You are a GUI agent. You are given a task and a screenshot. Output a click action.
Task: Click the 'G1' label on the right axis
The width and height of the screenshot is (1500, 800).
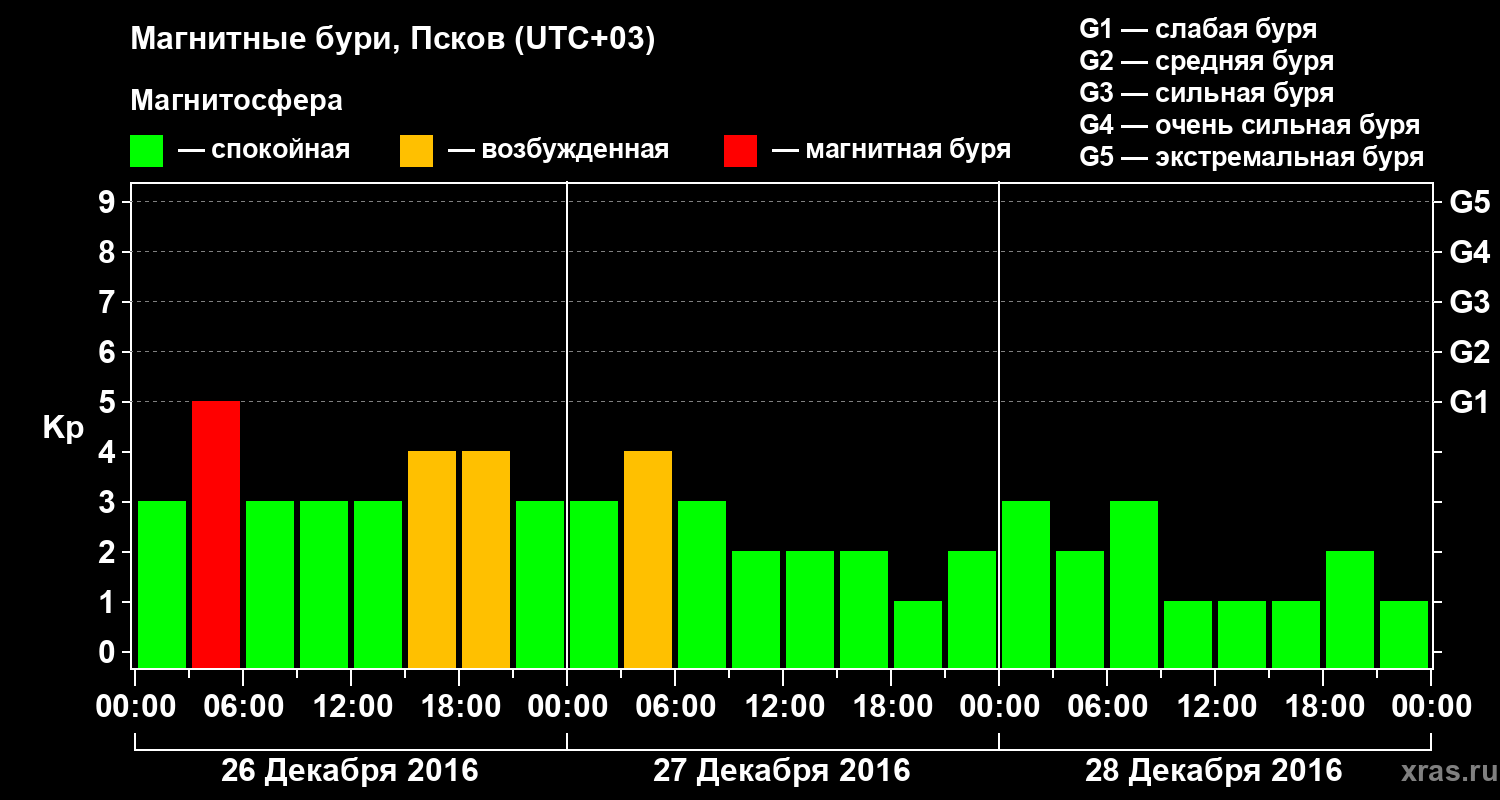click(1469, 403)
